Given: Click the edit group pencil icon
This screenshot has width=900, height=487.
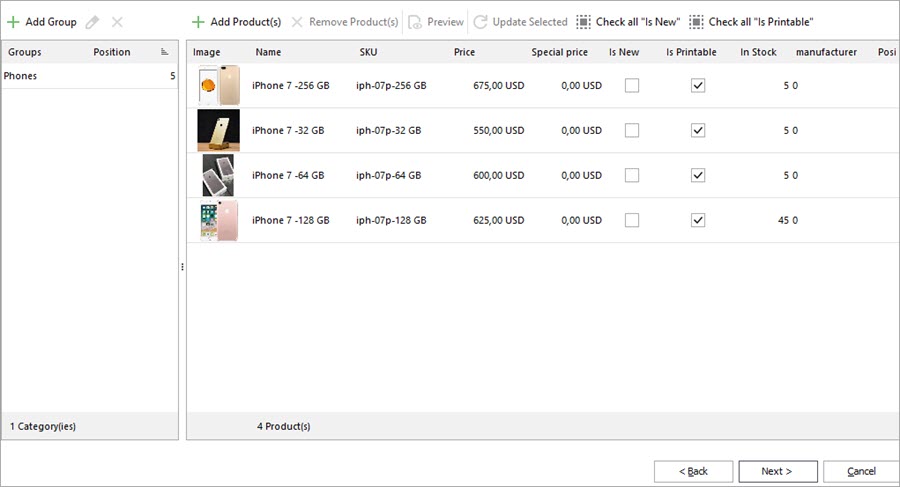Looking at the screenshot, I should click(92, 22).
